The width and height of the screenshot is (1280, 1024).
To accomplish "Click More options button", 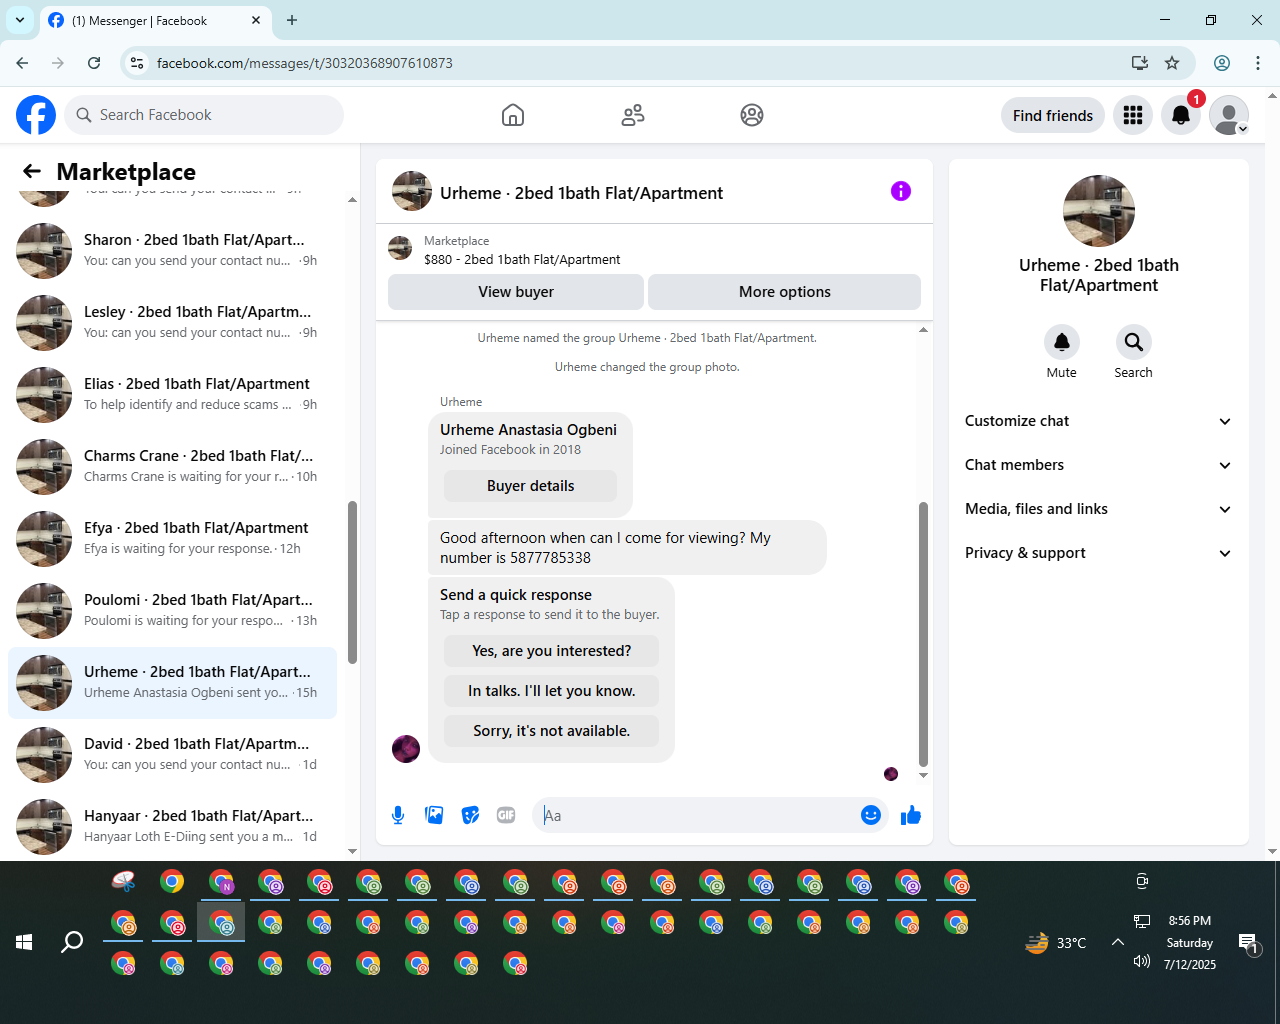I will click(x=785, y=292).
